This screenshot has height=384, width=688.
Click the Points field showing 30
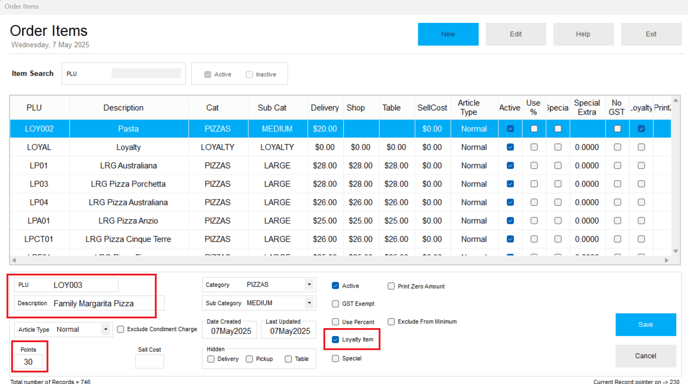pos(28,362)
